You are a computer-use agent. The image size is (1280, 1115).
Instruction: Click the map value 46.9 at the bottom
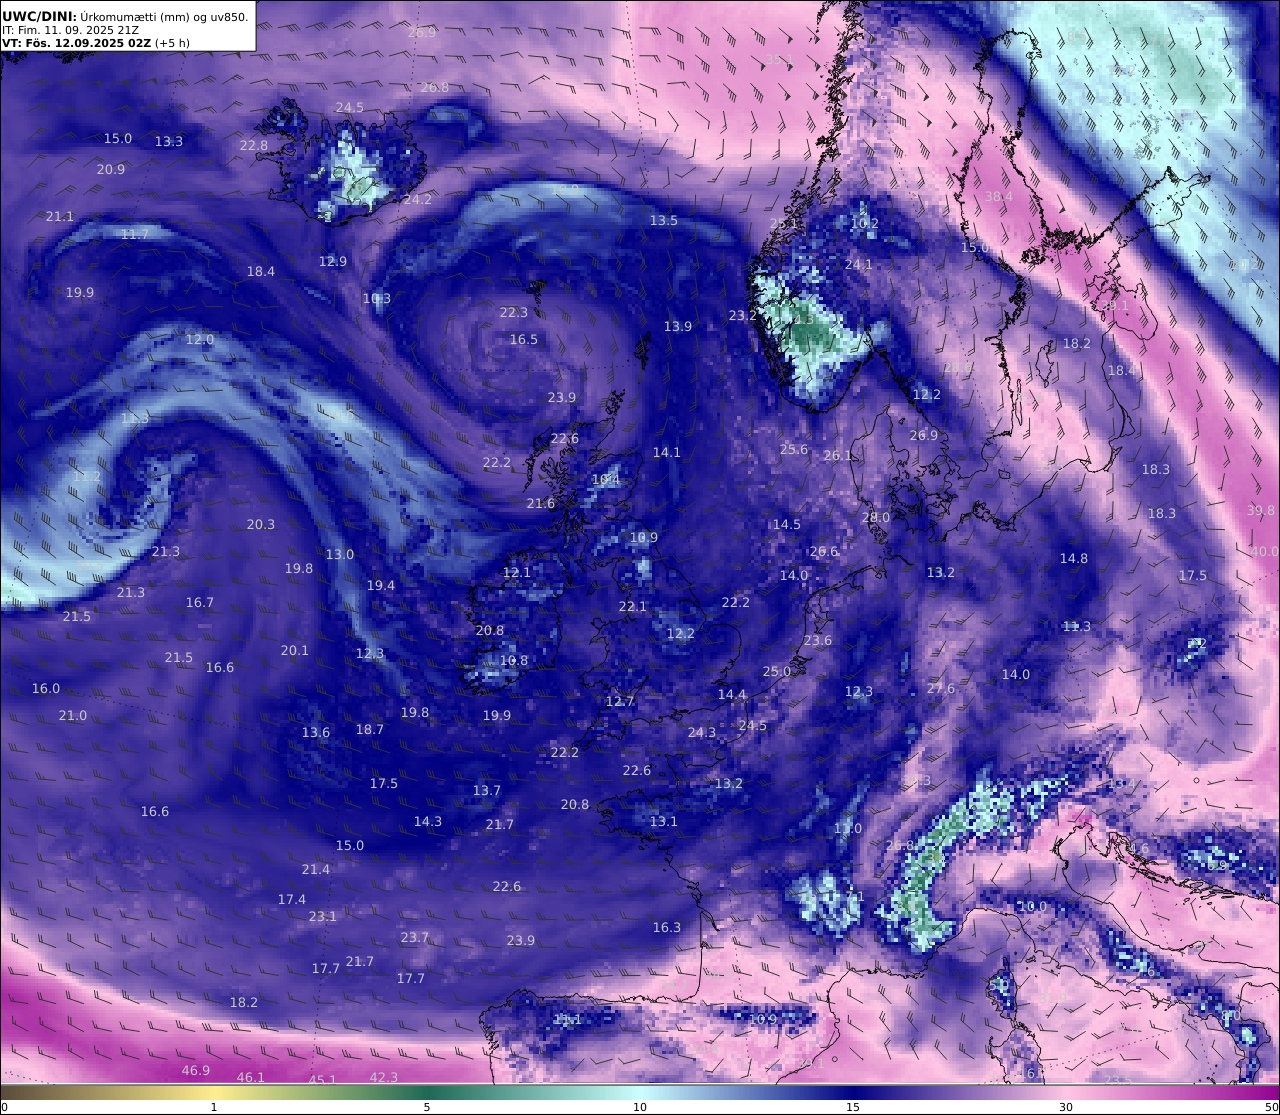pyautogui.click(x=196, y=1071)
